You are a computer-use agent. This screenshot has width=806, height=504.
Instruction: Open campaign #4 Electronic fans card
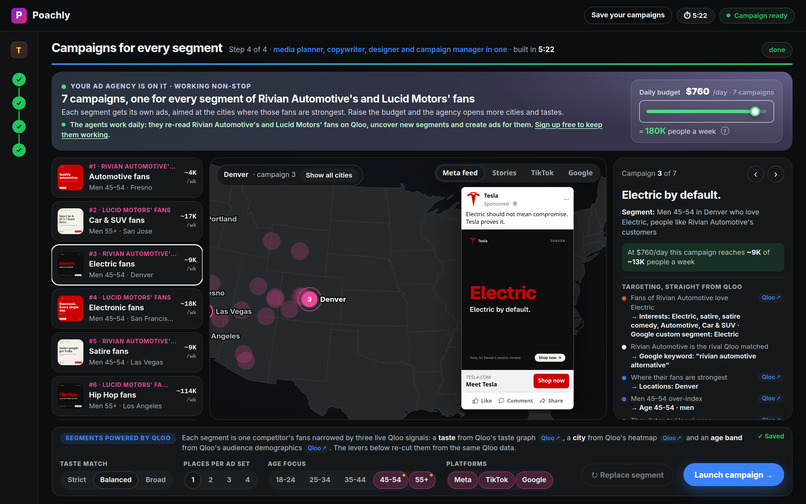click(x=127, y=309)
